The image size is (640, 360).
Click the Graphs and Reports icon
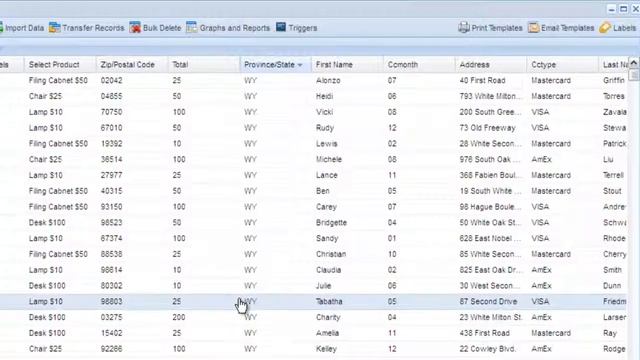pyautogui.click(x=191, y=27)
